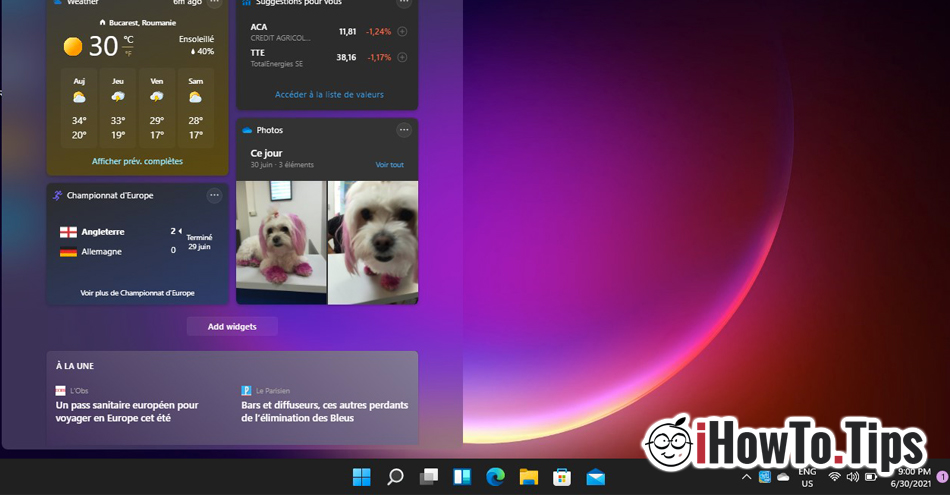This screenshot has width=950, height=495.
Task: Select °C weather unit
Action: pyautogui.click(x=128, y=40)
